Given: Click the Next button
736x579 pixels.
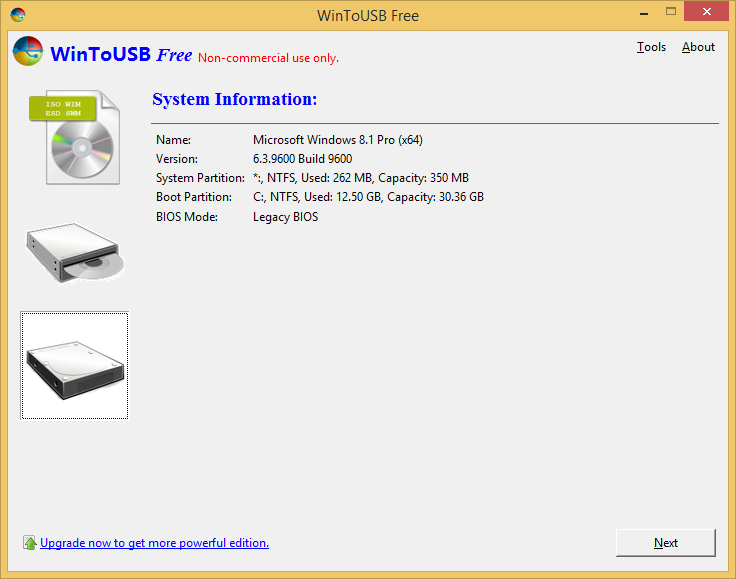Looking at the screenshot, I should pos(666,543).
